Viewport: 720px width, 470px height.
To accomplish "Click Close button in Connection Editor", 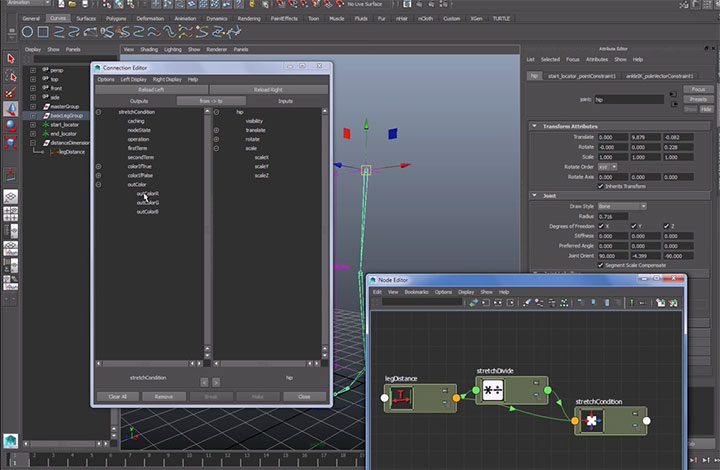I will click(x=304, y=397).
